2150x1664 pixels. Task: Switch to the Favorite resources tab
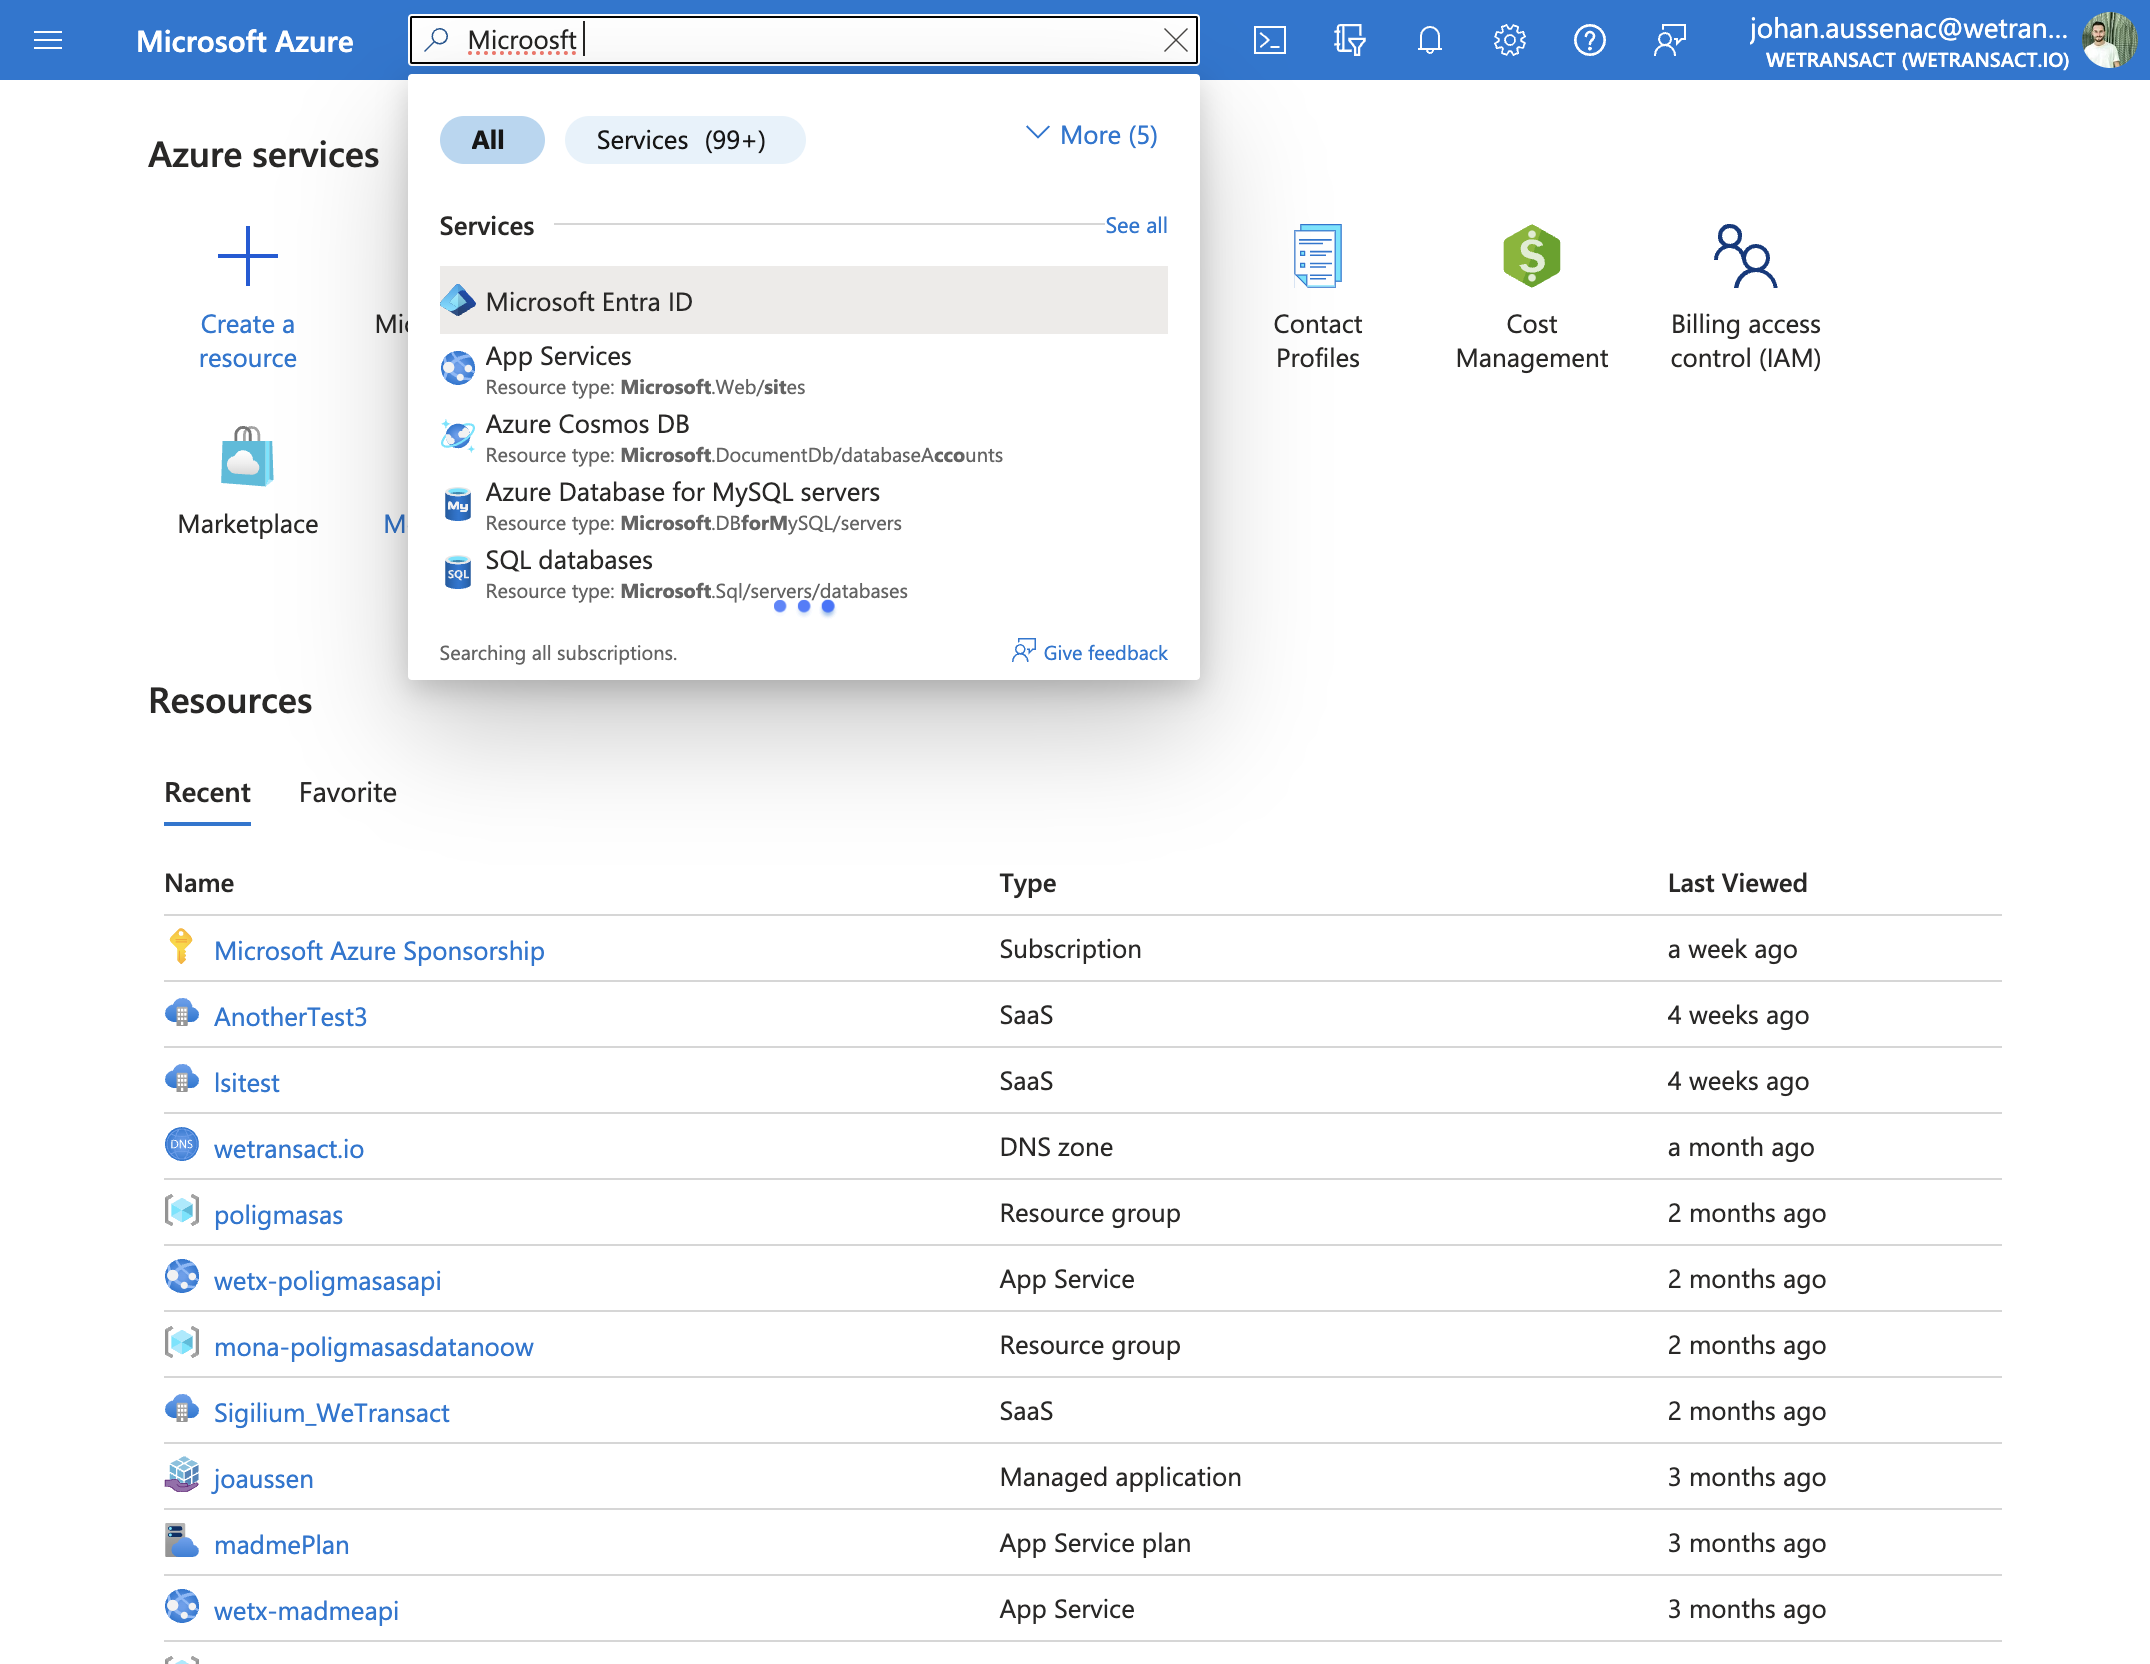click(347, 792)
